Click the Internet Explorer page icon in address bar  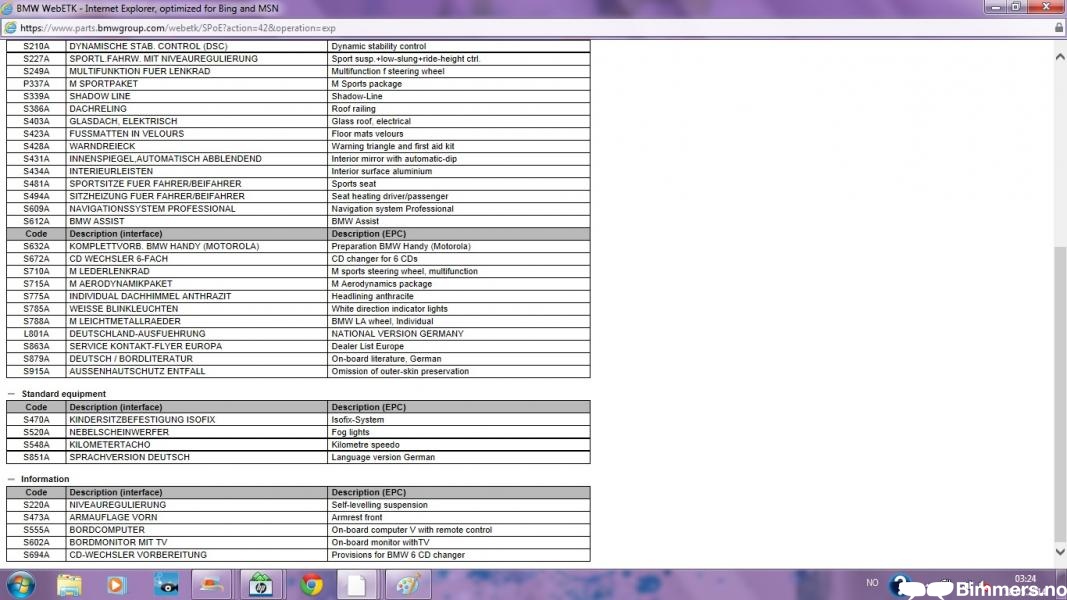[x=10, y=28]
